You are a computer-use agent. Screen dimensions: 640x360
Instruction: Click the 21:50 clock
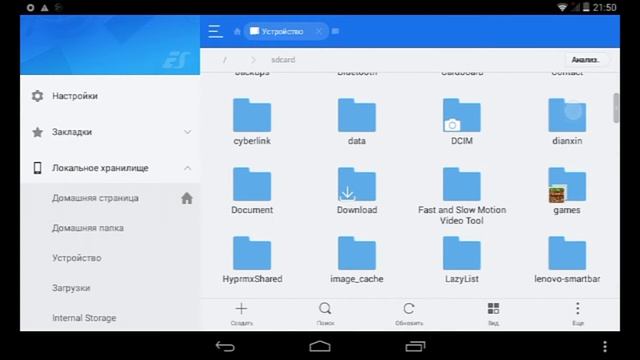[x=604, y=7]
